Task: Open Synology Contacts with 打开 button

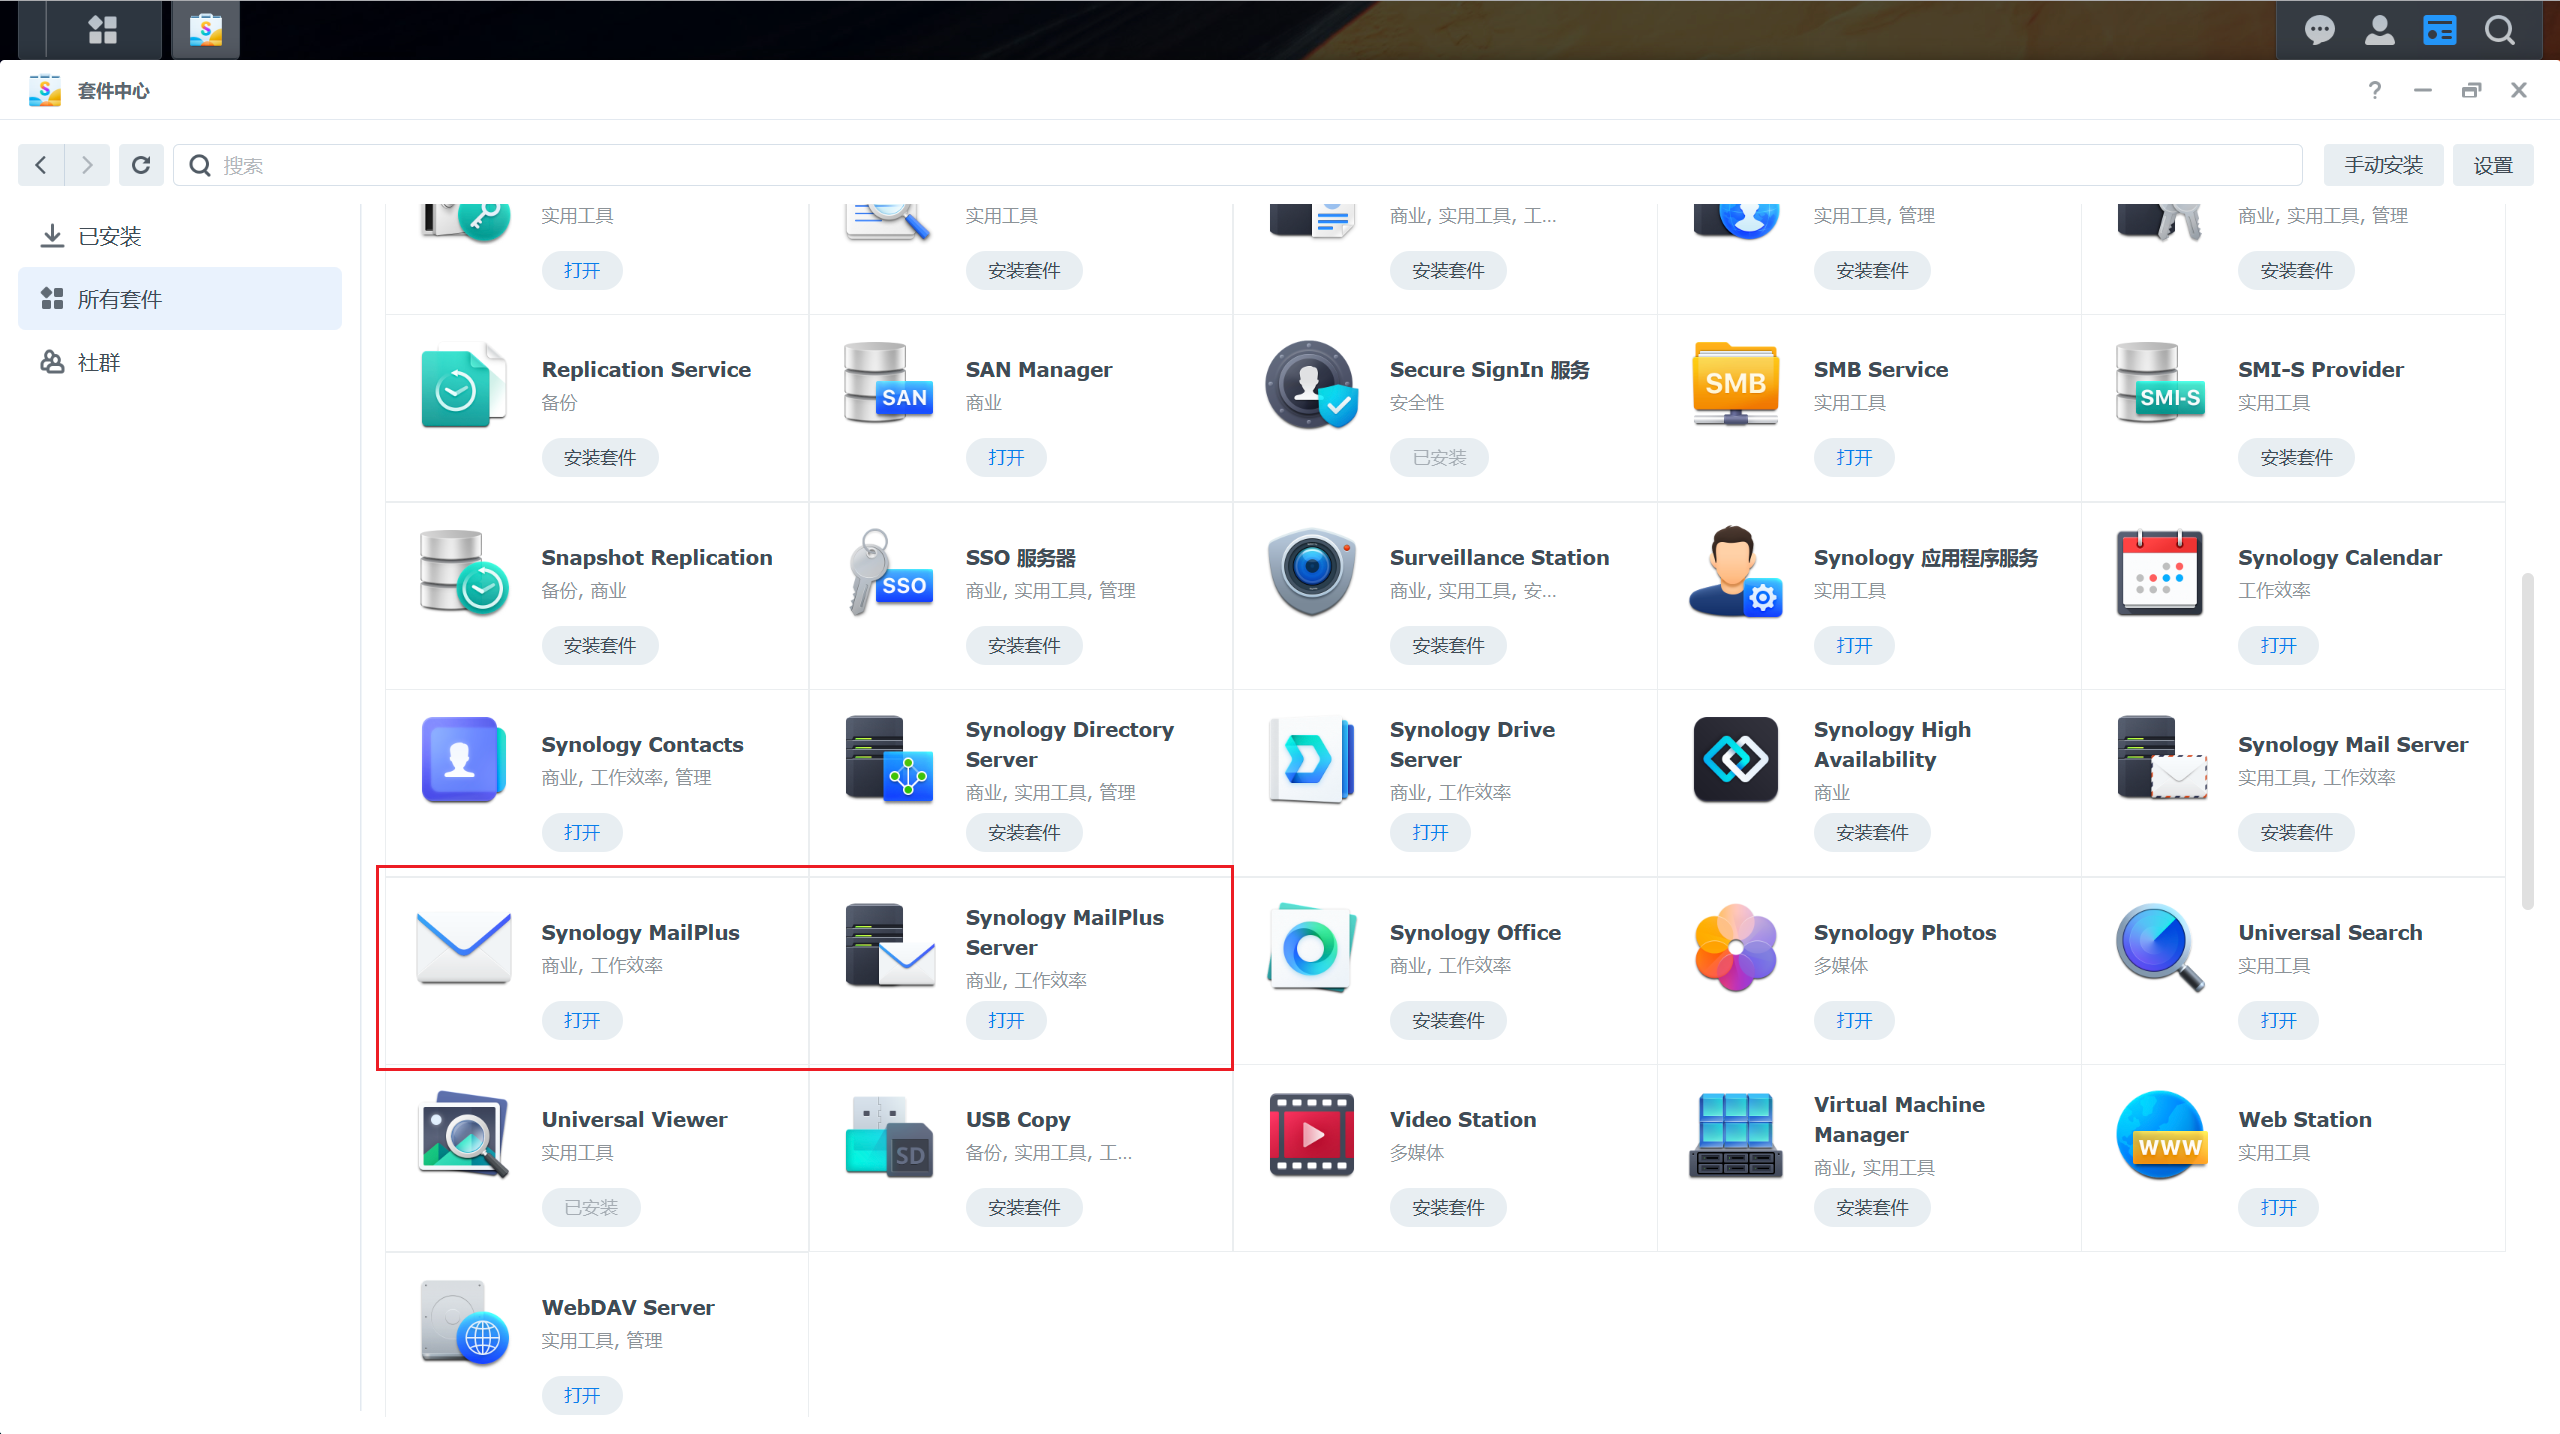Action: pyautogui.click(x=582, y=833)
